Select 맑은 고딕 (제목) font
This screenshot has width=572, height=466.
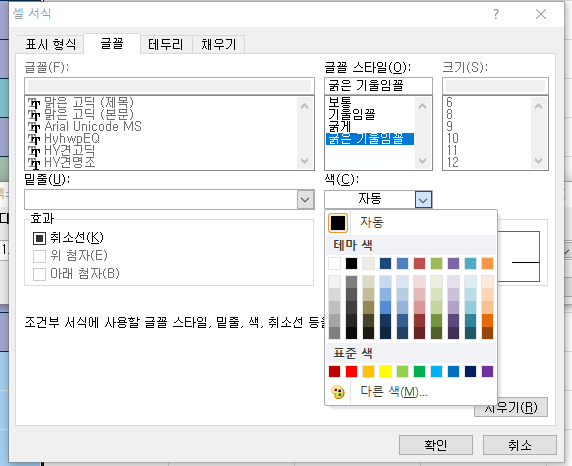(x=89, y=102)
